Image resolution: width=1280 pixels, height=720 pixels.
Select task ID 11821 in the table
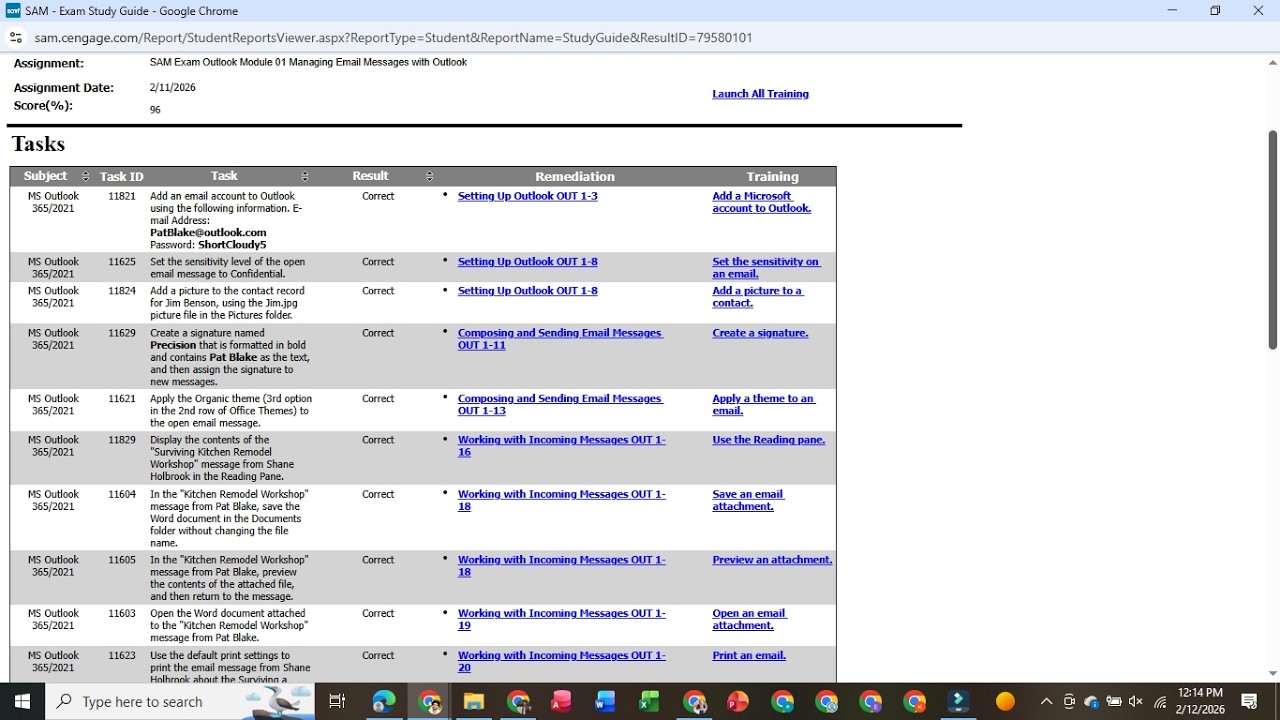122,196
